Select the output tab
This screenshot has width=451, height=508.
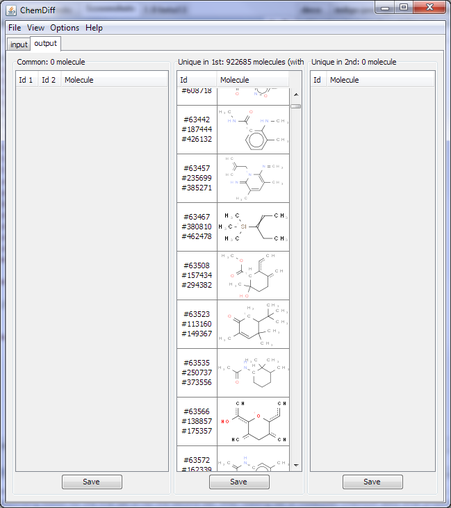coord(46,44)
